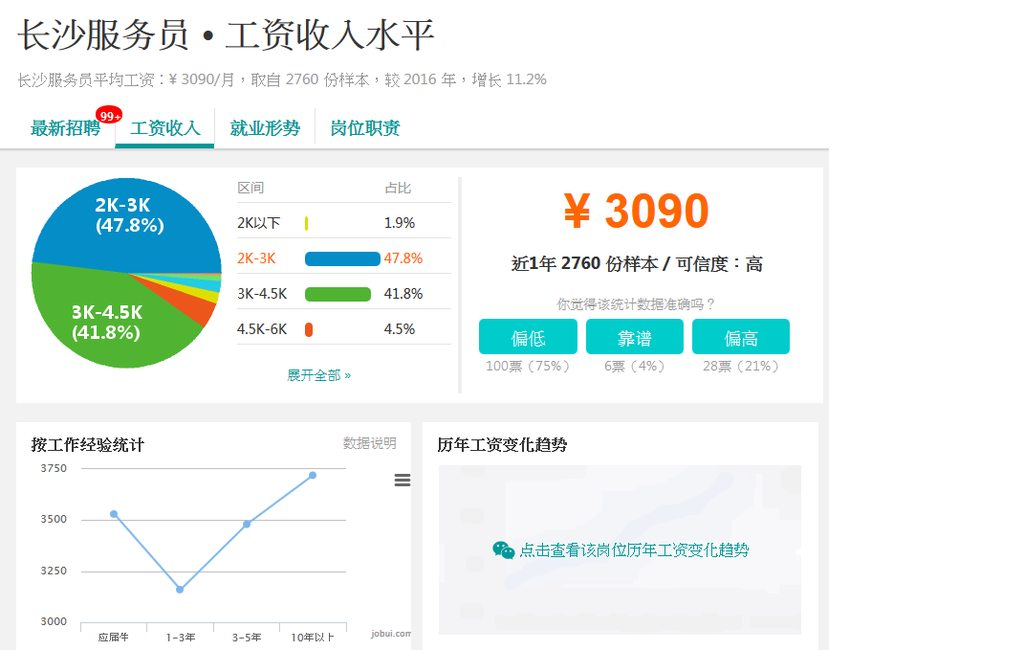Open the chart hamburger menu icon

point(402,480)
